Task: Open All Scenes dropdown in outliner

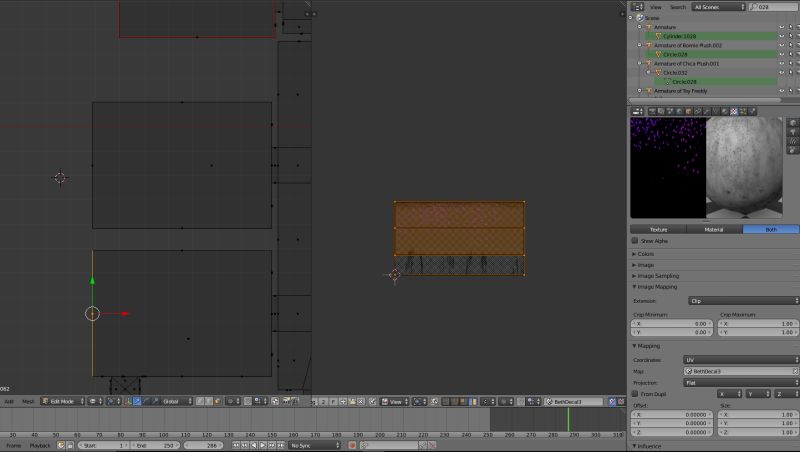Action: point(718,7)
